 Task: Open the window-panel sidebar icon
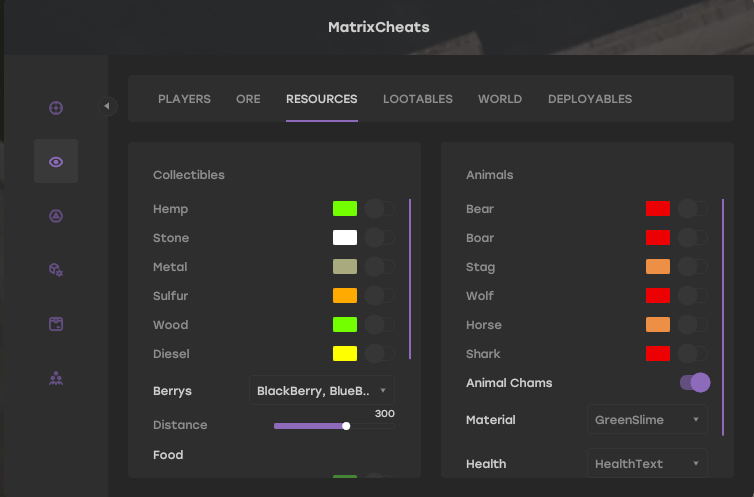point(56,324)
